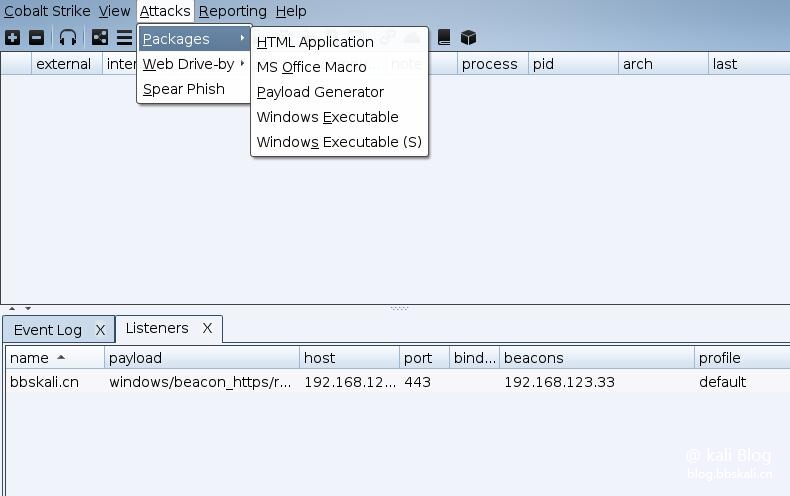The width and height of the screenshot is (790, 496).
Task: Collapse bottom pane with the down arrow
Action: click(x=28, y=308)
